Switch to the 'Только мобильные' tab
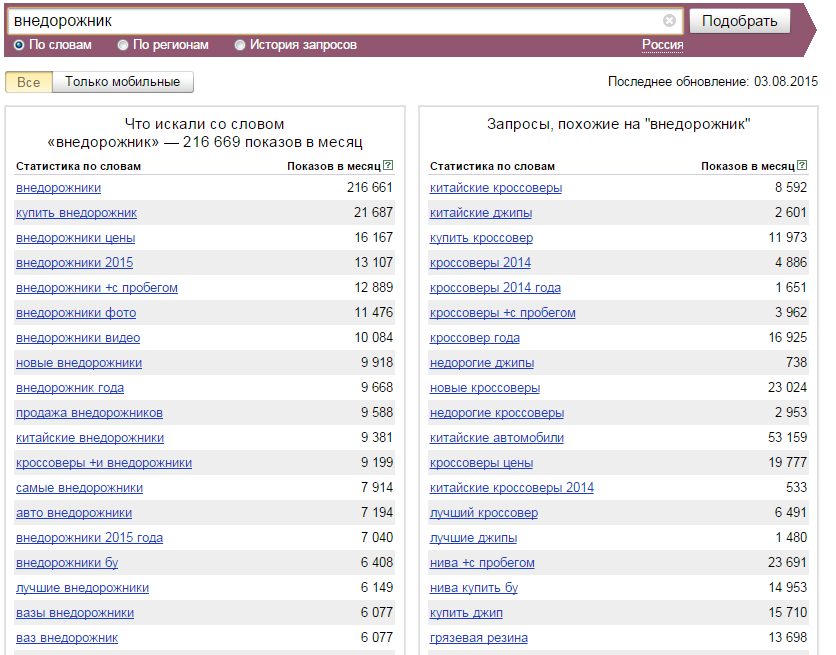The width and height of the screenshot is (836, 655). click(x=123, y=82)
